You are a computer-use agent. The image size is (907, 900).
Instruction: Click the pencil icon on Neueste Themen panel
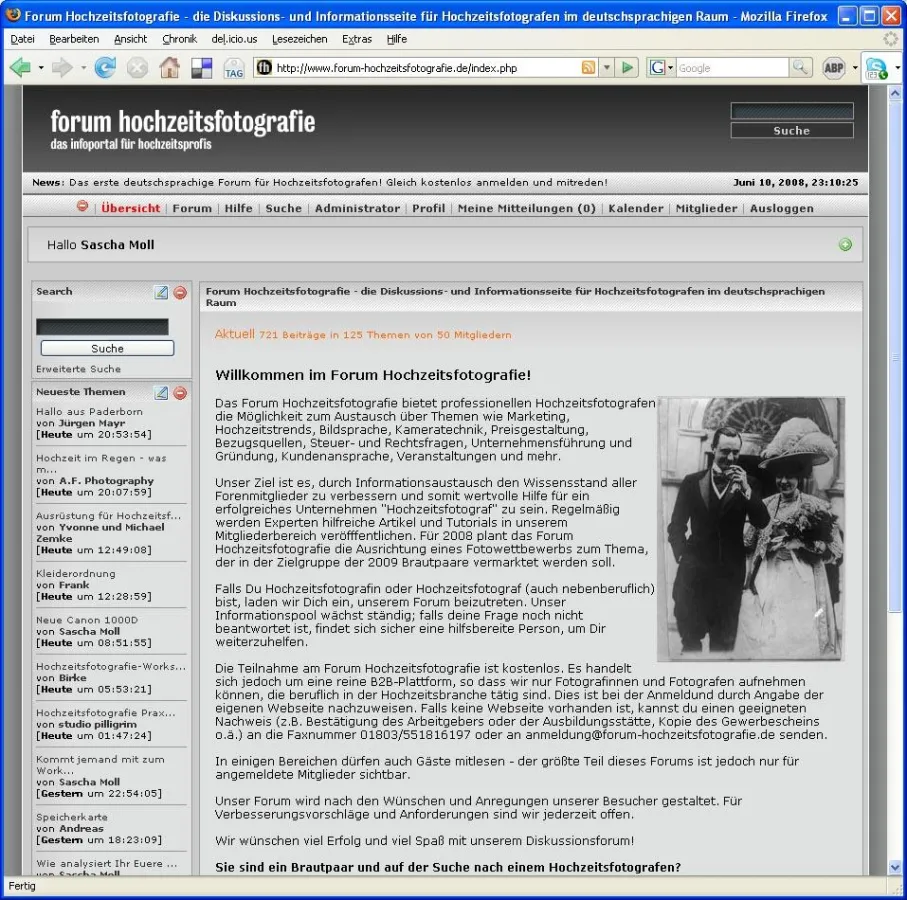[x=161, y=393]
